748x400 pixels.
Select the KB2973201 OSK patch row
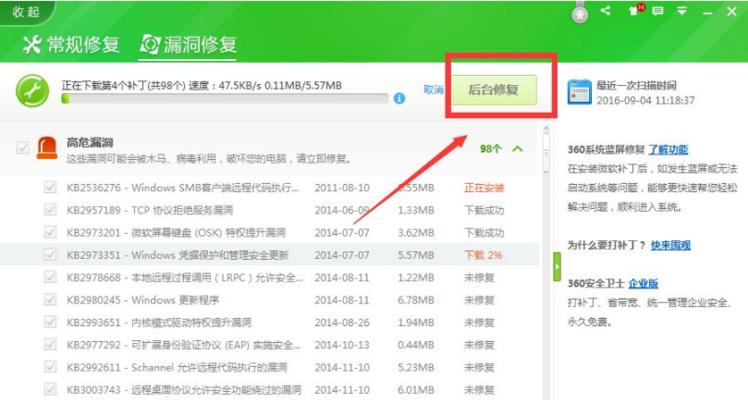(x=270, y=232)
